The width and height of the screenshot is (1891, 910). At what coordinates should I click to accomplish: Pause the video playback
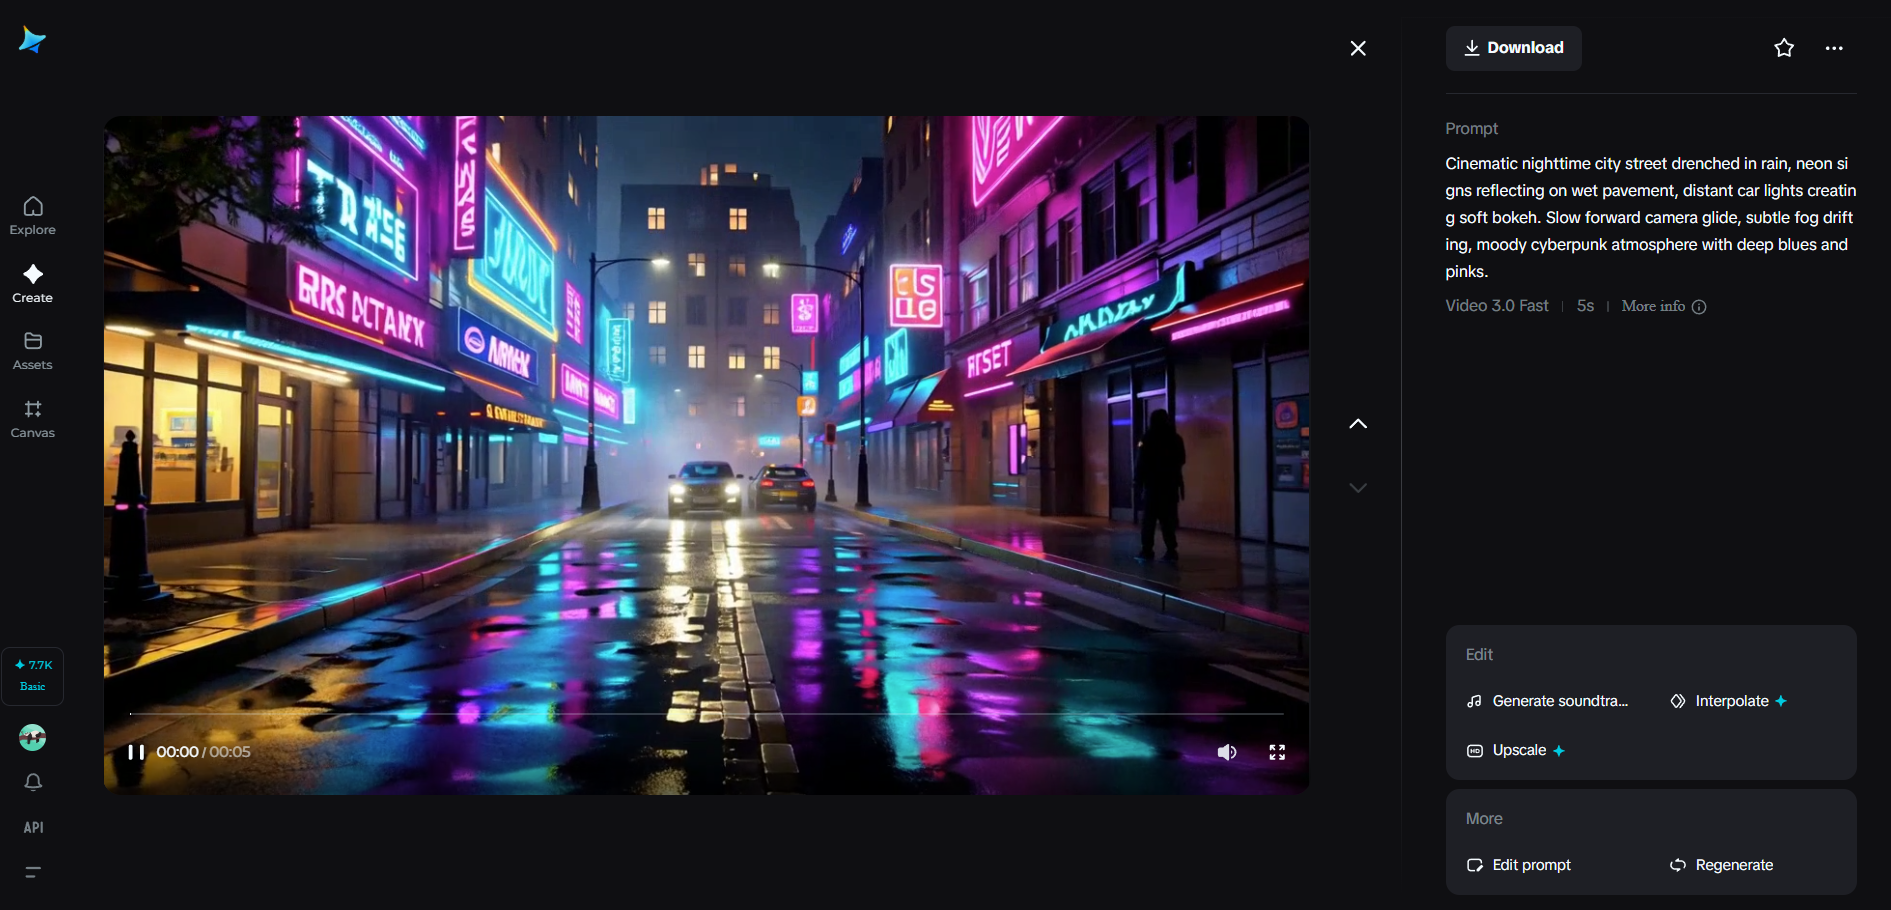[136, 751]
